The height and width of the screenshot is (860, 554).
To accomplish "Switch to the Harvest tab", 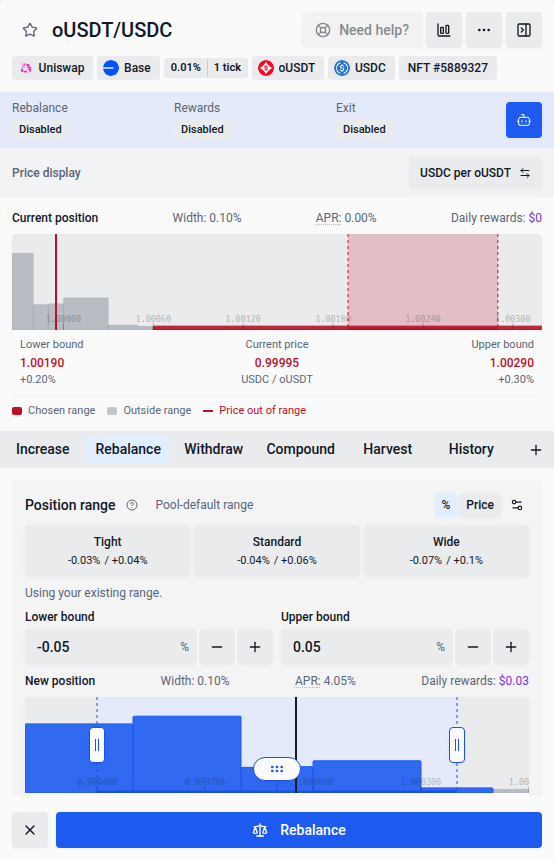I will (x=387, y=449).
